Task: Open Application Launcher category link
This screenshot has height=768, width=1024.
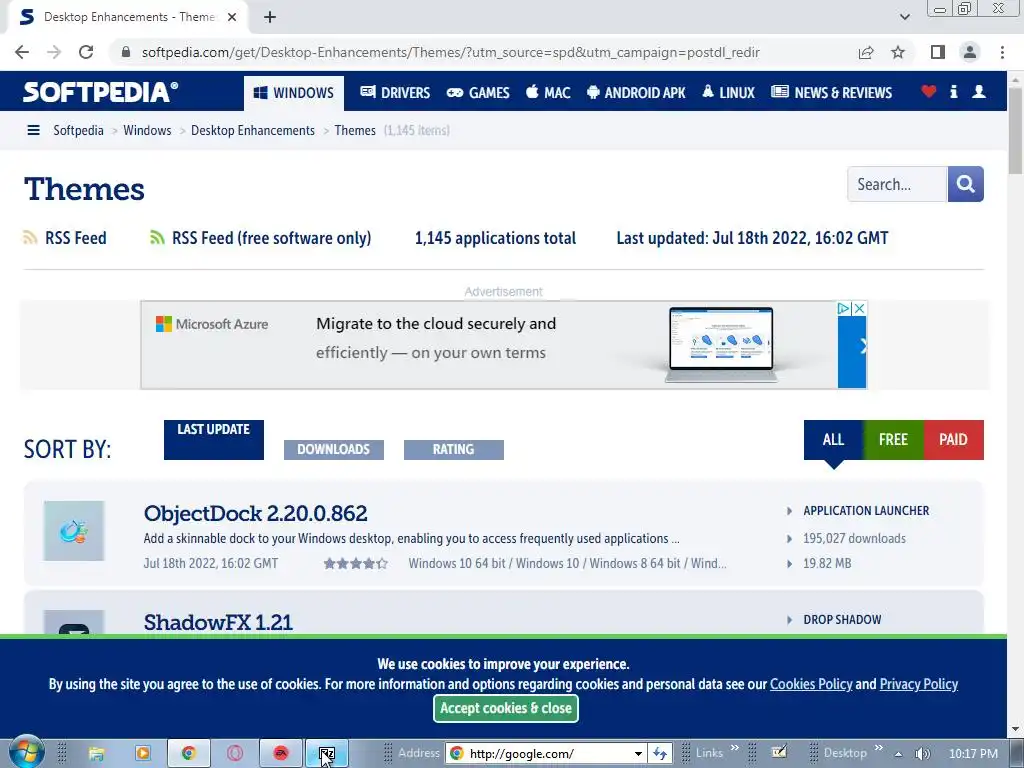Action: 866,511
